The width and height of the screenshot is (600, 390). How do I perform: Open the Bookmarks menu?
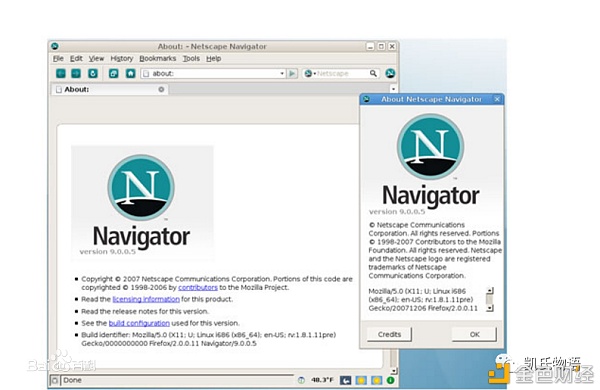click(x=157, y=59)
